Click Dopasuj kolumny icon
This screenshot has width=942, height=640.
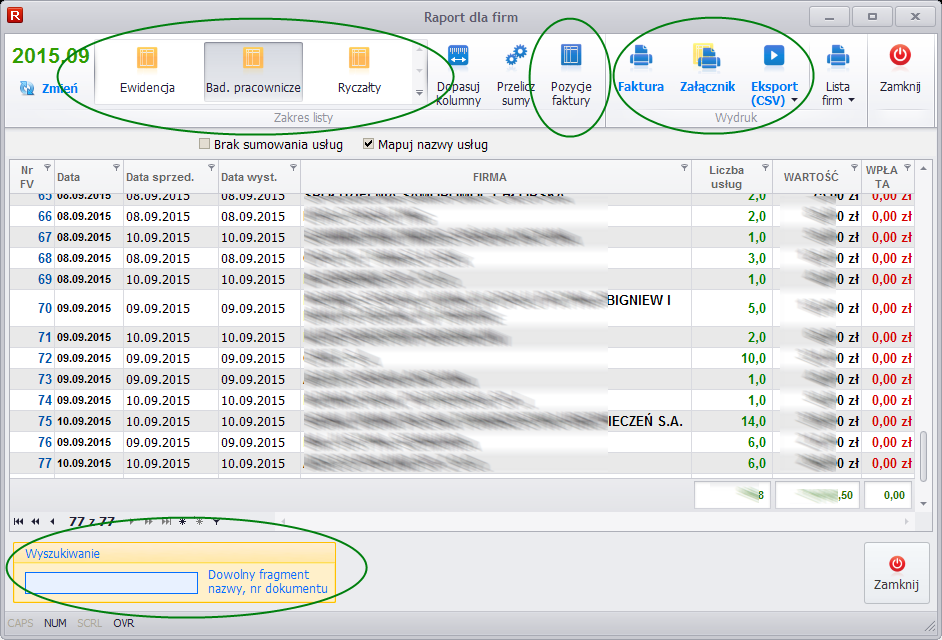[x=458, y=56]
